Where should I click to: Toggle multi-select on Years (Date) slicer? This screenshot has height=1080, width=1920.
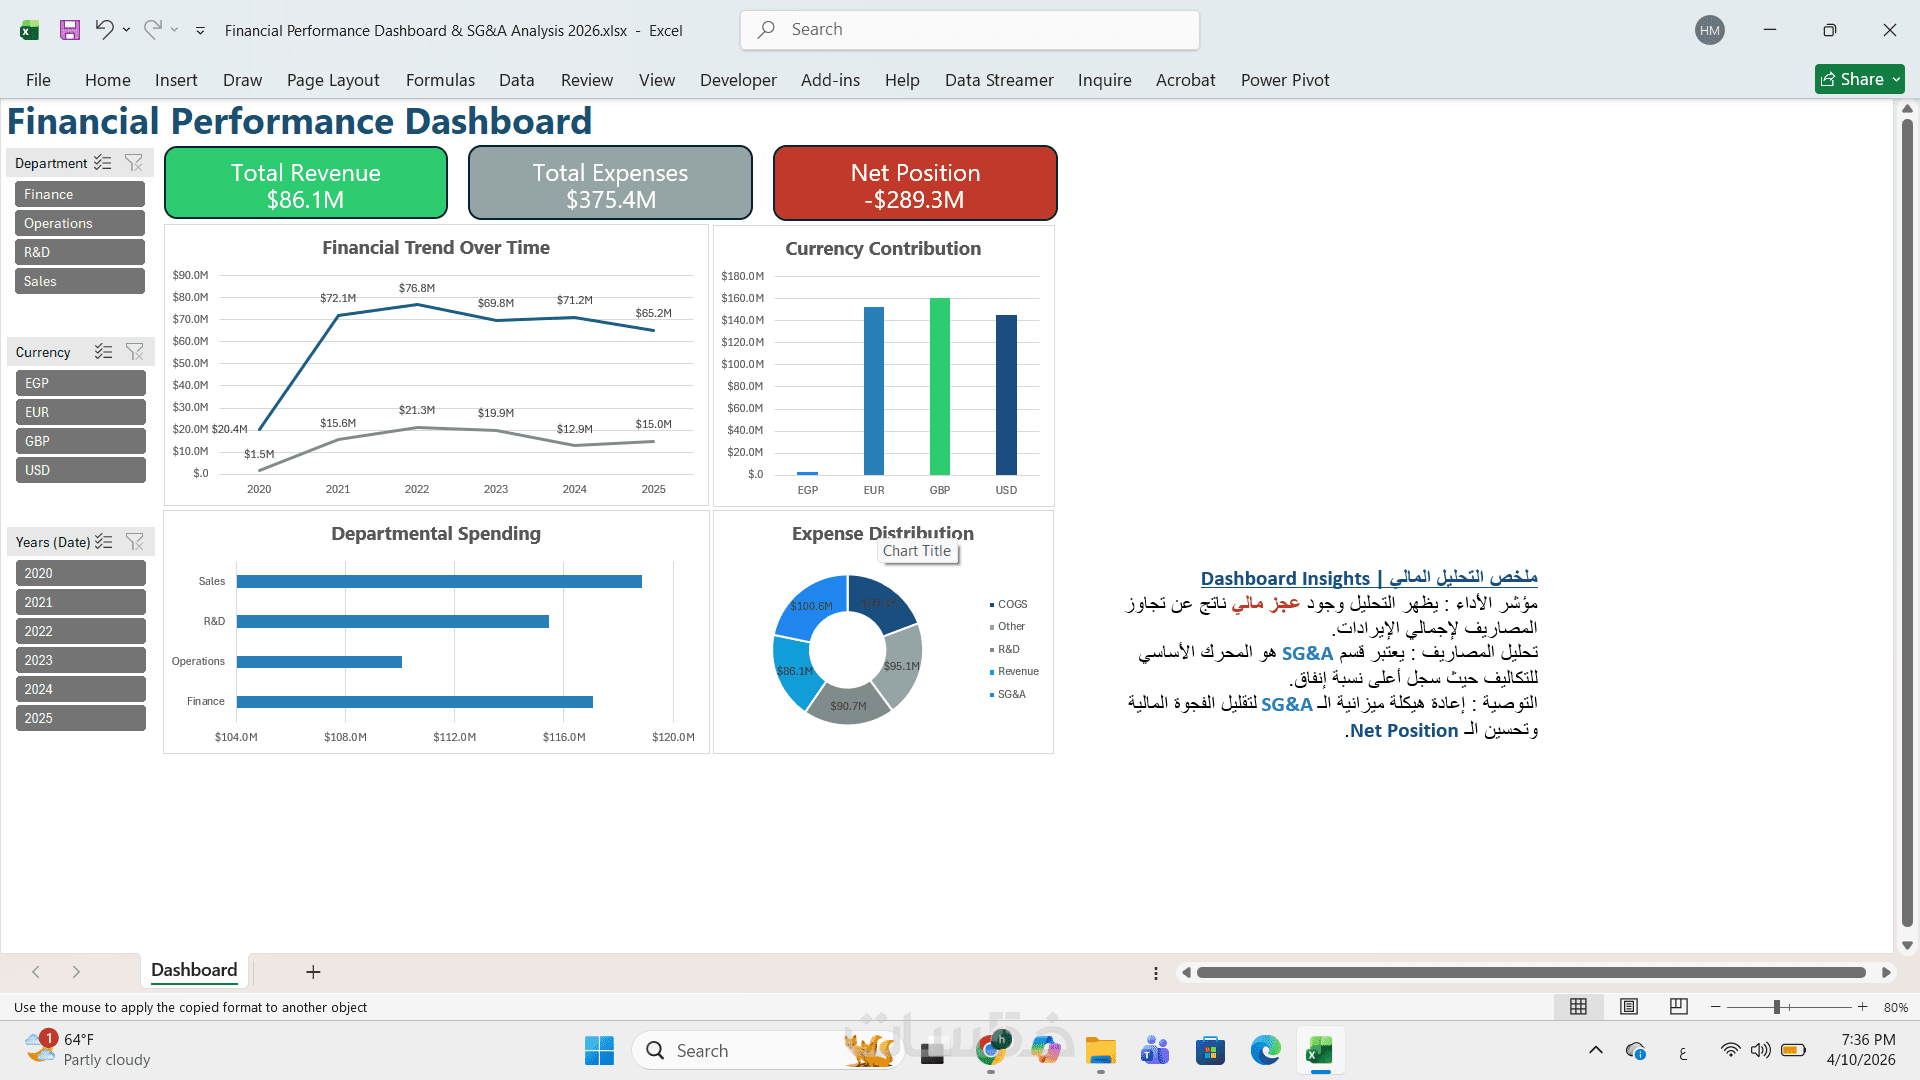[103, 542]
